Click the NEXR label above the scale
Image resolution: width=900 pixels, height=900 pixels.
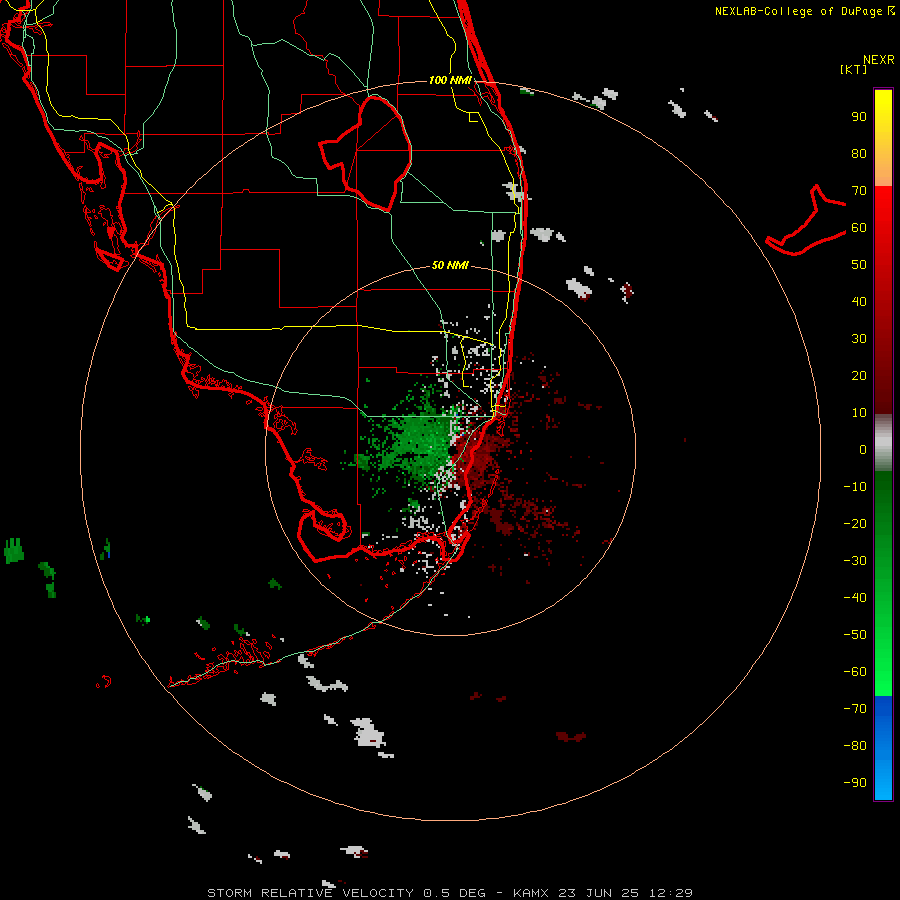879,60
